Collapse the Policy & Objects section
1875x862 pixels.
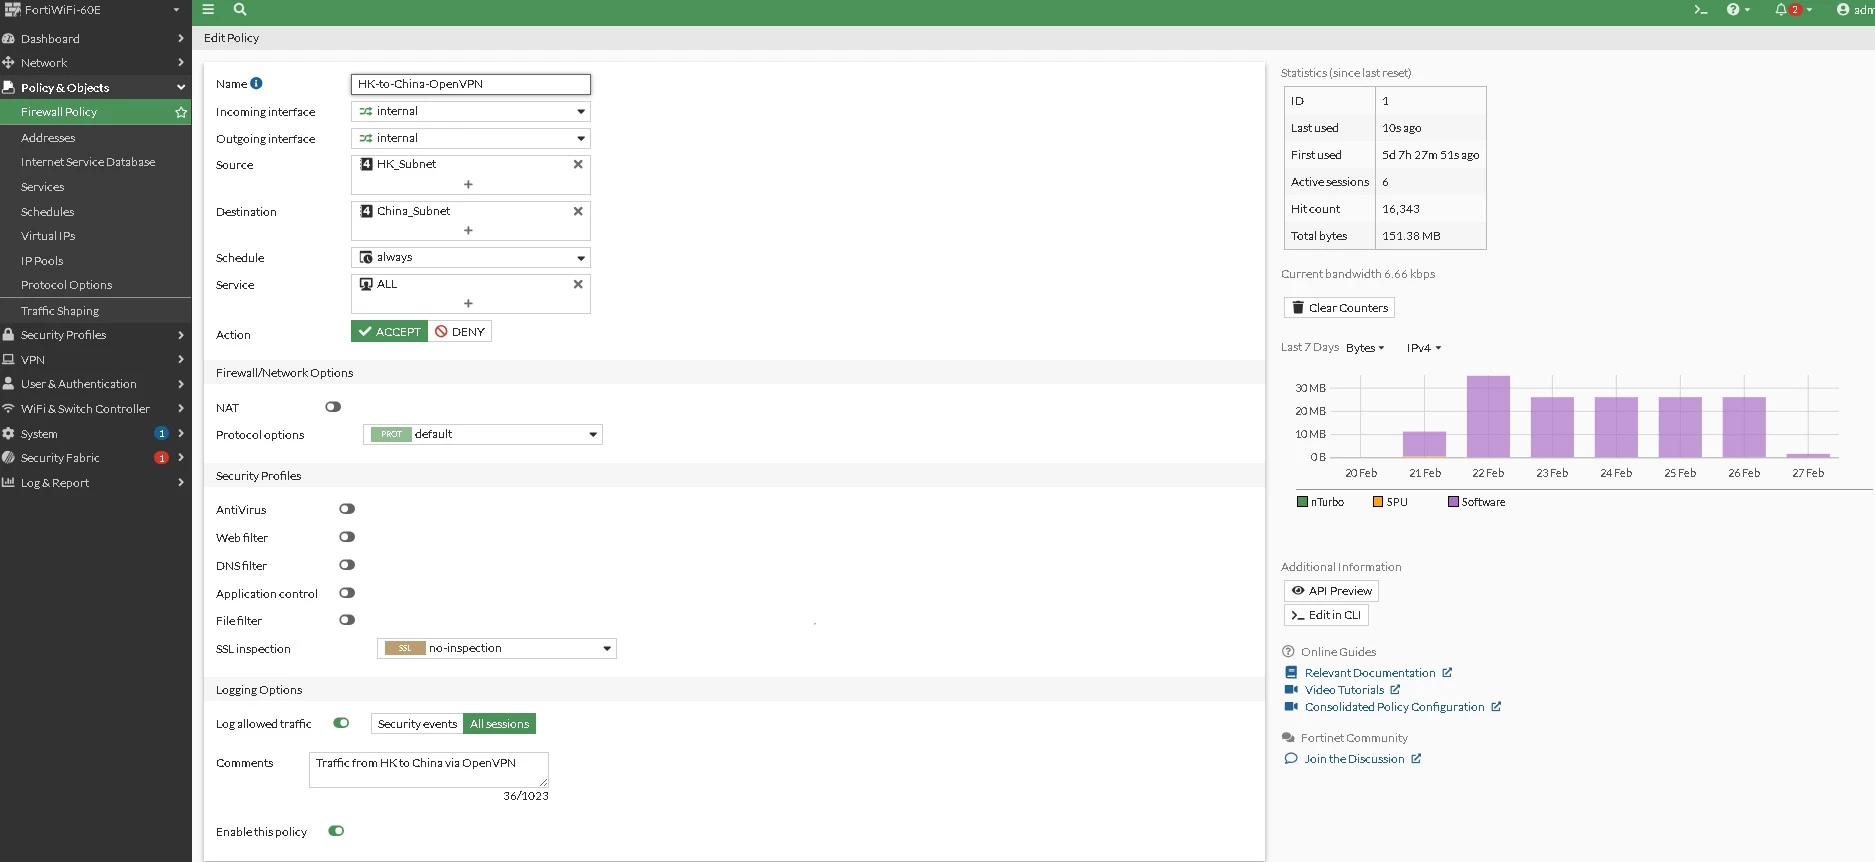[x=95, y=87]
